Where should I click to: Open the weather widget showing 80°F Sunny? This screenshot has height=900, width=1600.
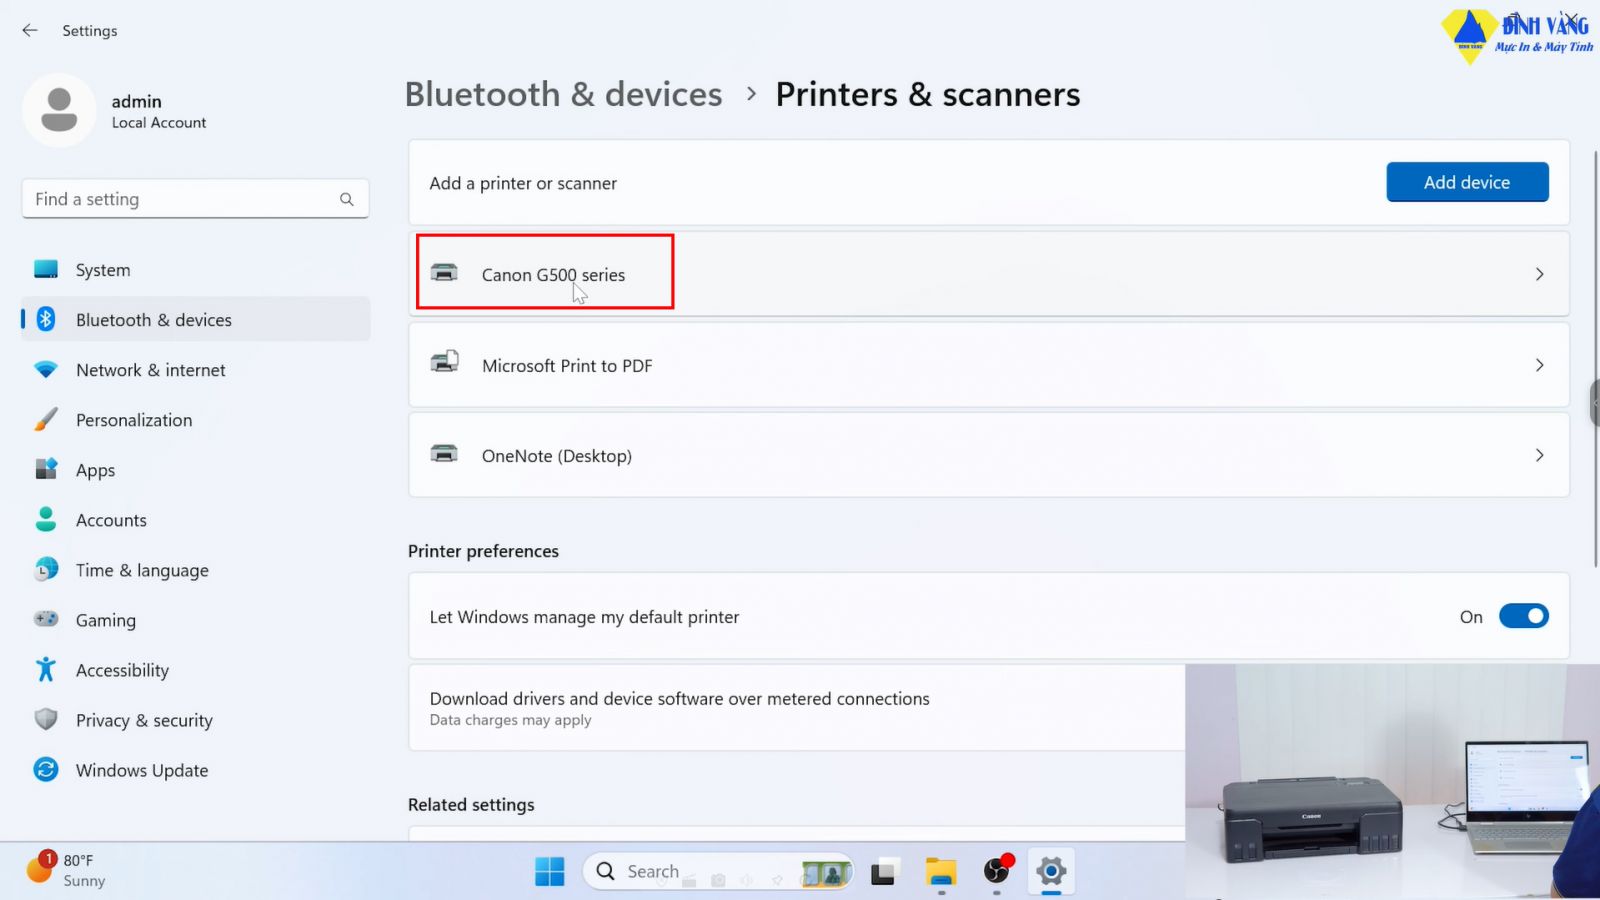(66, 870)
